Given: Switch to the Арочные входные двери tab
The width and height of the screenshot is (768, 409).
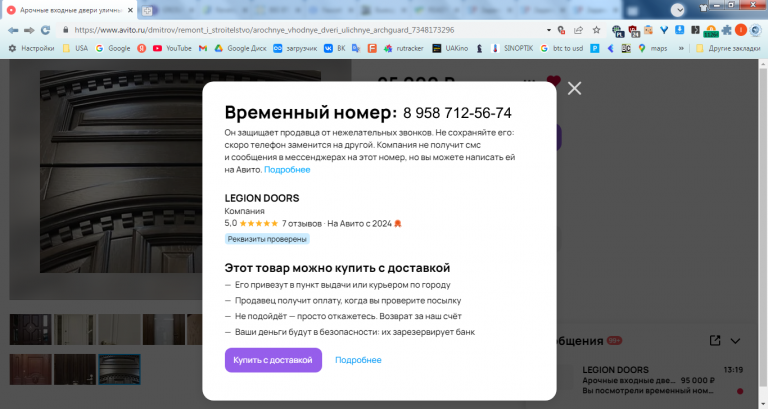Looking at the screenshot, I should [71, 10].
